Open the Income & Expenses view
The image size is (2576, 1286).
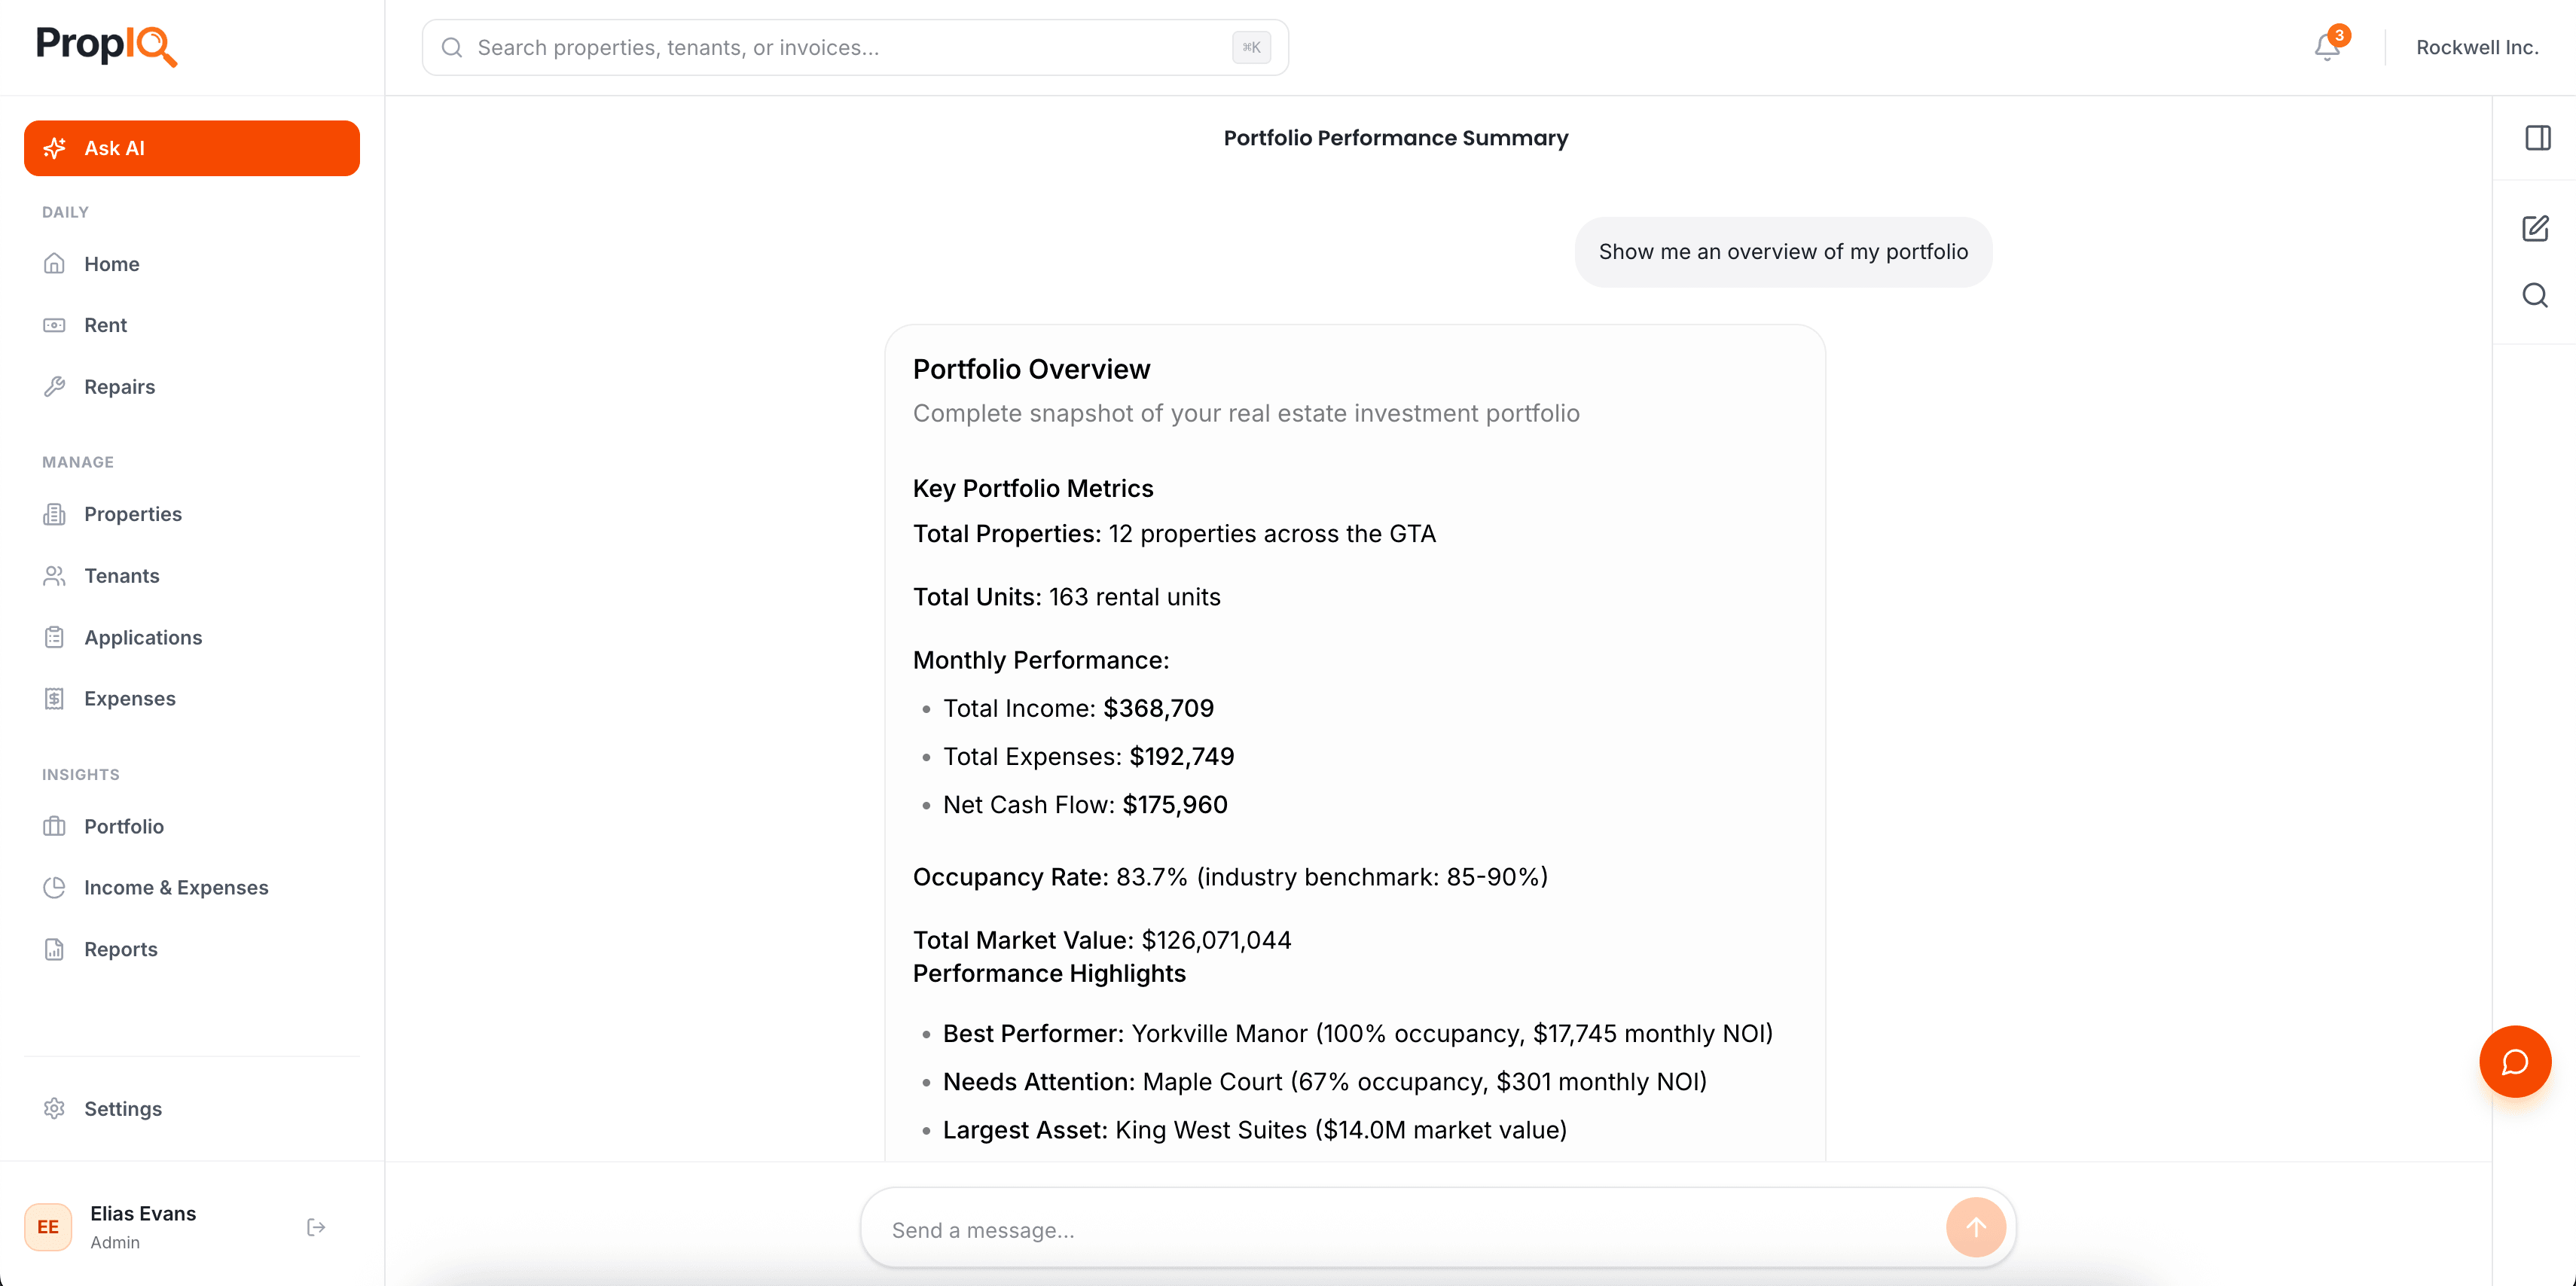click(176, 887)
